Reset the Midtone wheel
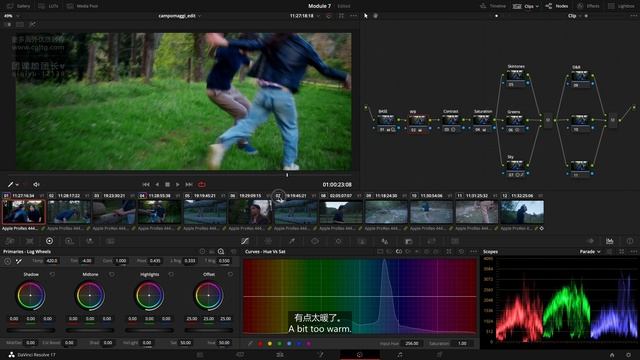 [111, 275]
